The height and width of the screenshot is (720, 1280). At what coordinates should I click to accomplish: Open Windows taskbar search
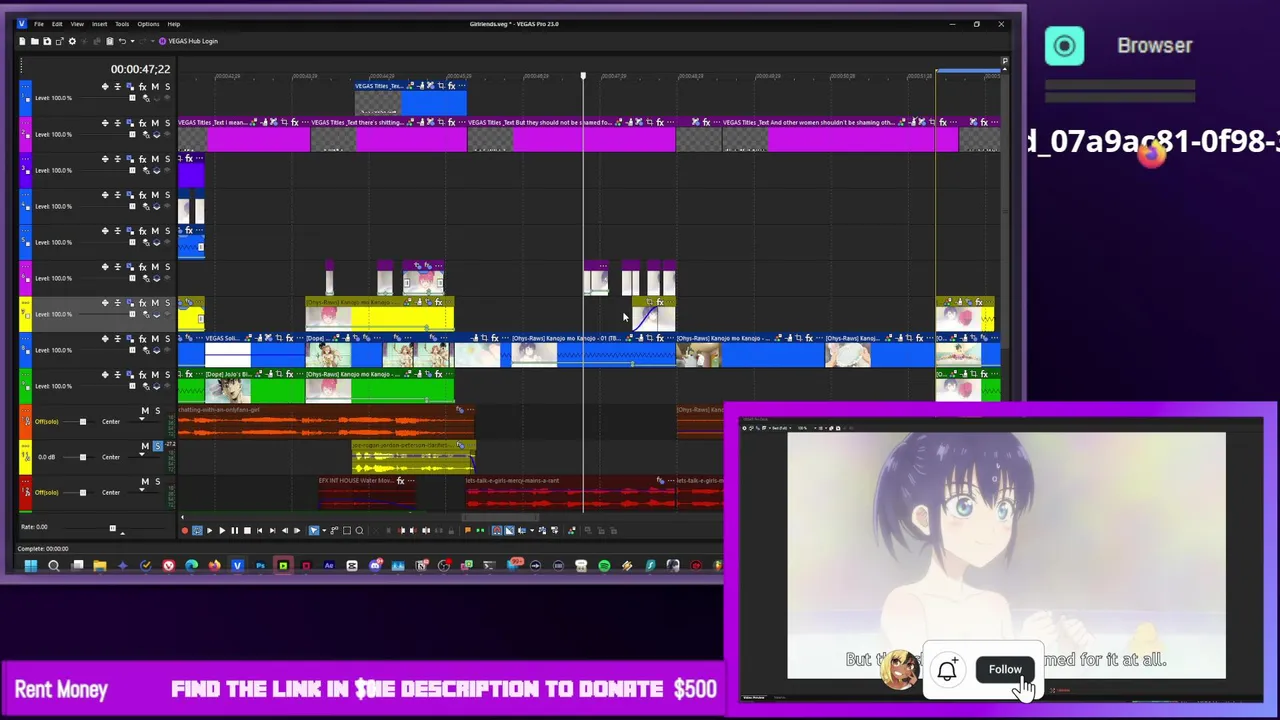pos(54,565)
